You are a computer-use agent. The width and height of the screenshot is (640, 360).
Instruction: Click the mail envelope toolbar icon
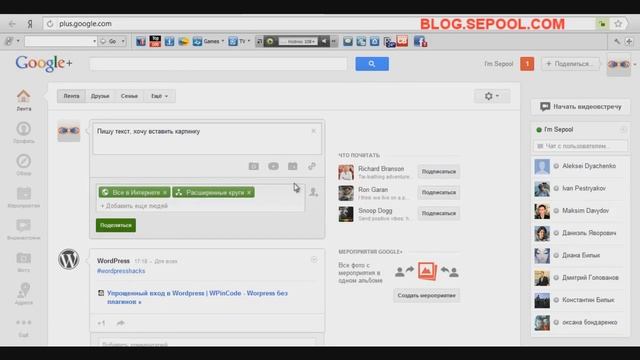click(348, 41)
